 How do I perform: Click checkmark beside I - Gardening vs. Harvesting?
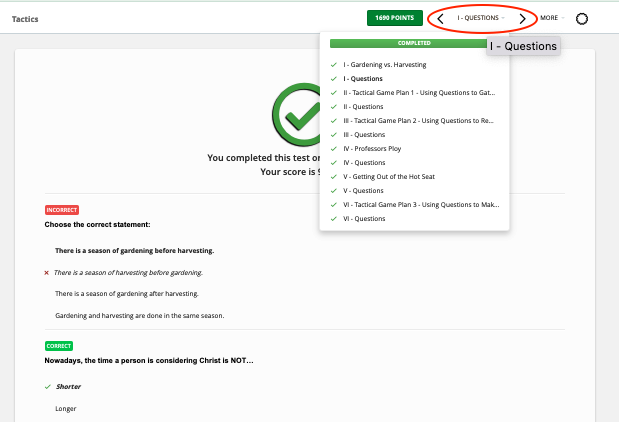333,64
